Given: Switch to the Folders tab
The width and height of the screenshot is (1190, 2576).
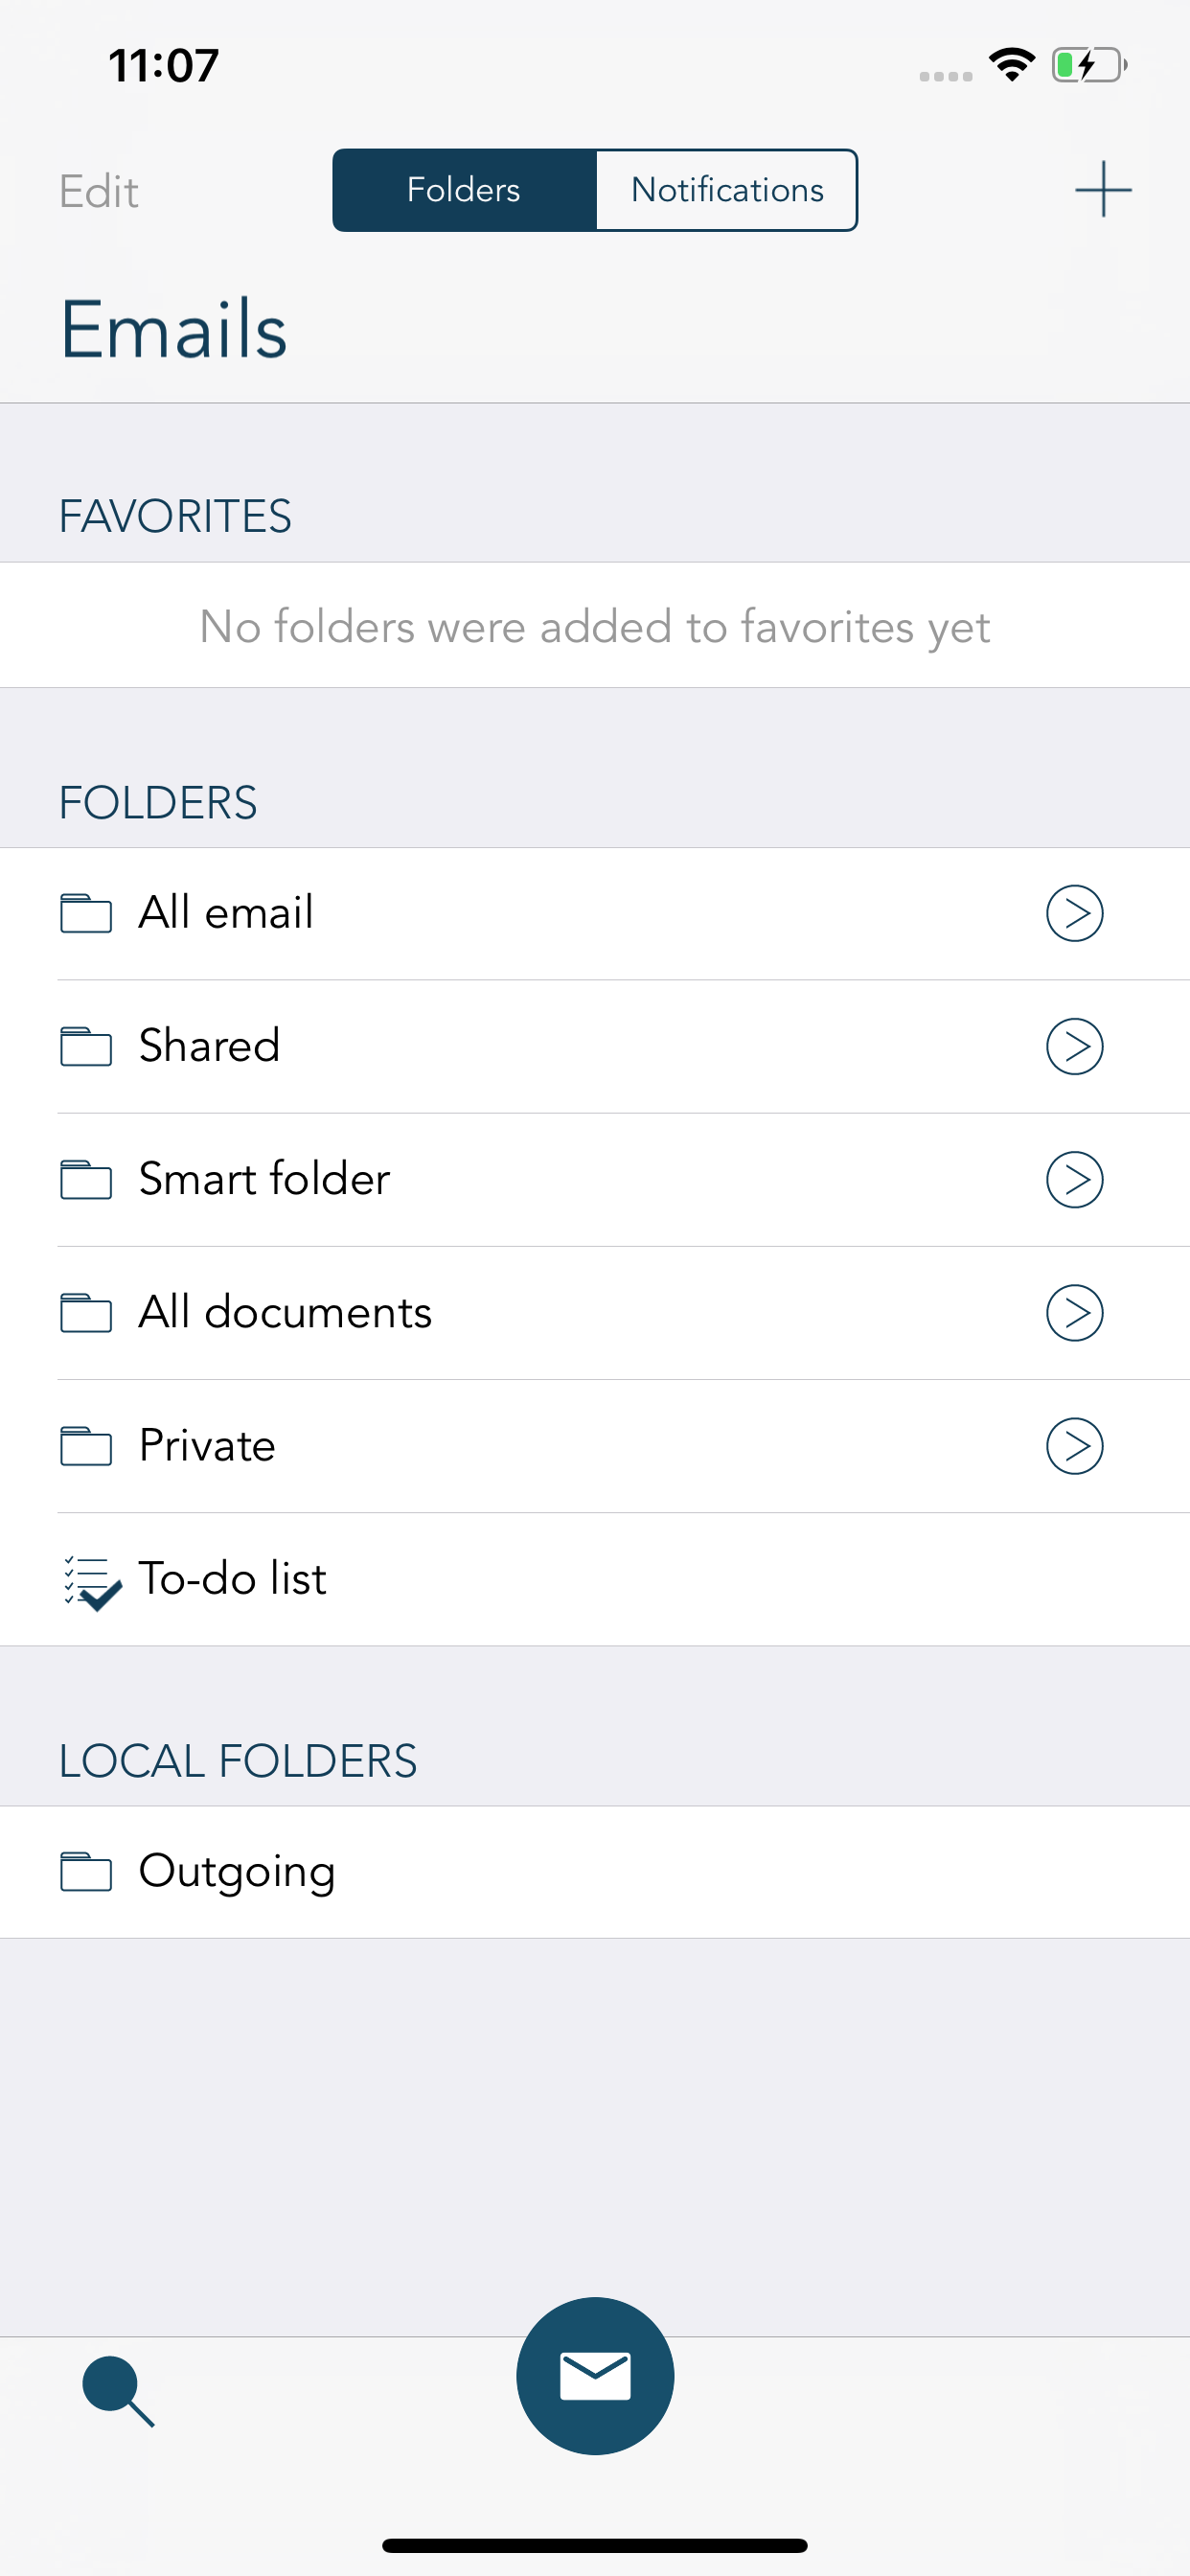Looking at the screenshot, I should coord(464,190).
